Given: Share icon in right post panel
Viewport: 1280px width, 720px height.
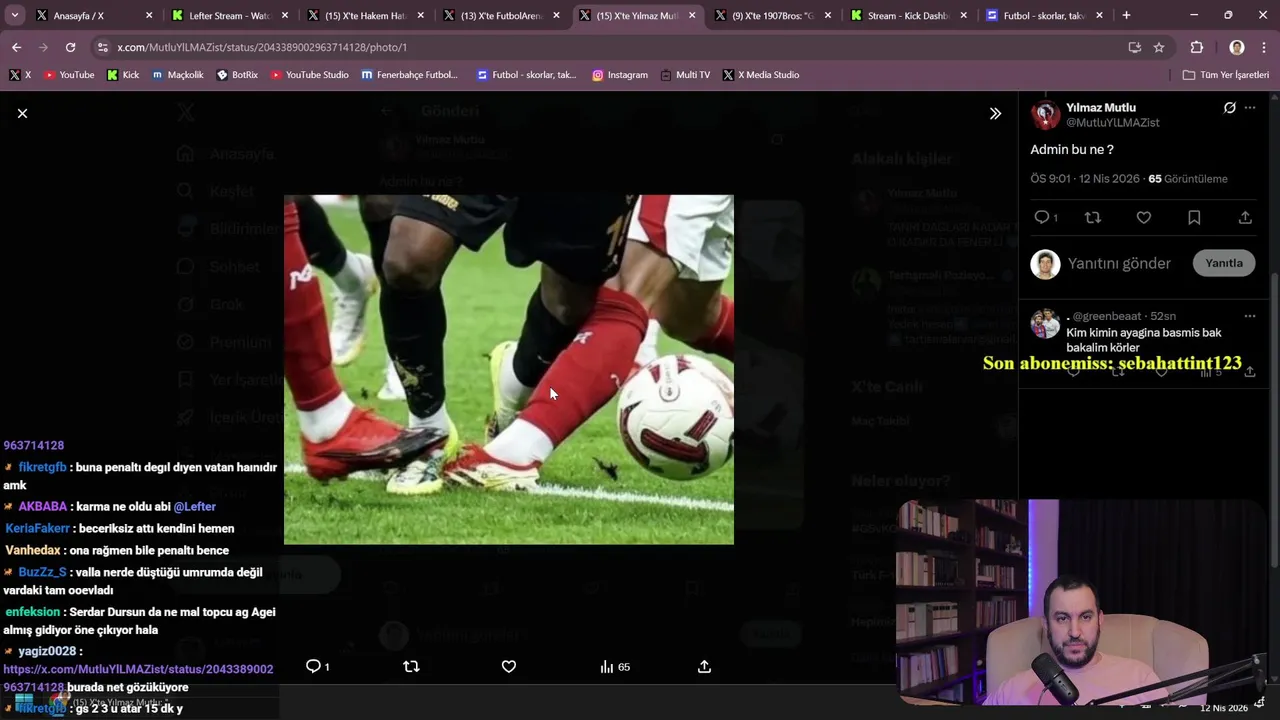Looking at the screenshot, I should (1245, 217).
